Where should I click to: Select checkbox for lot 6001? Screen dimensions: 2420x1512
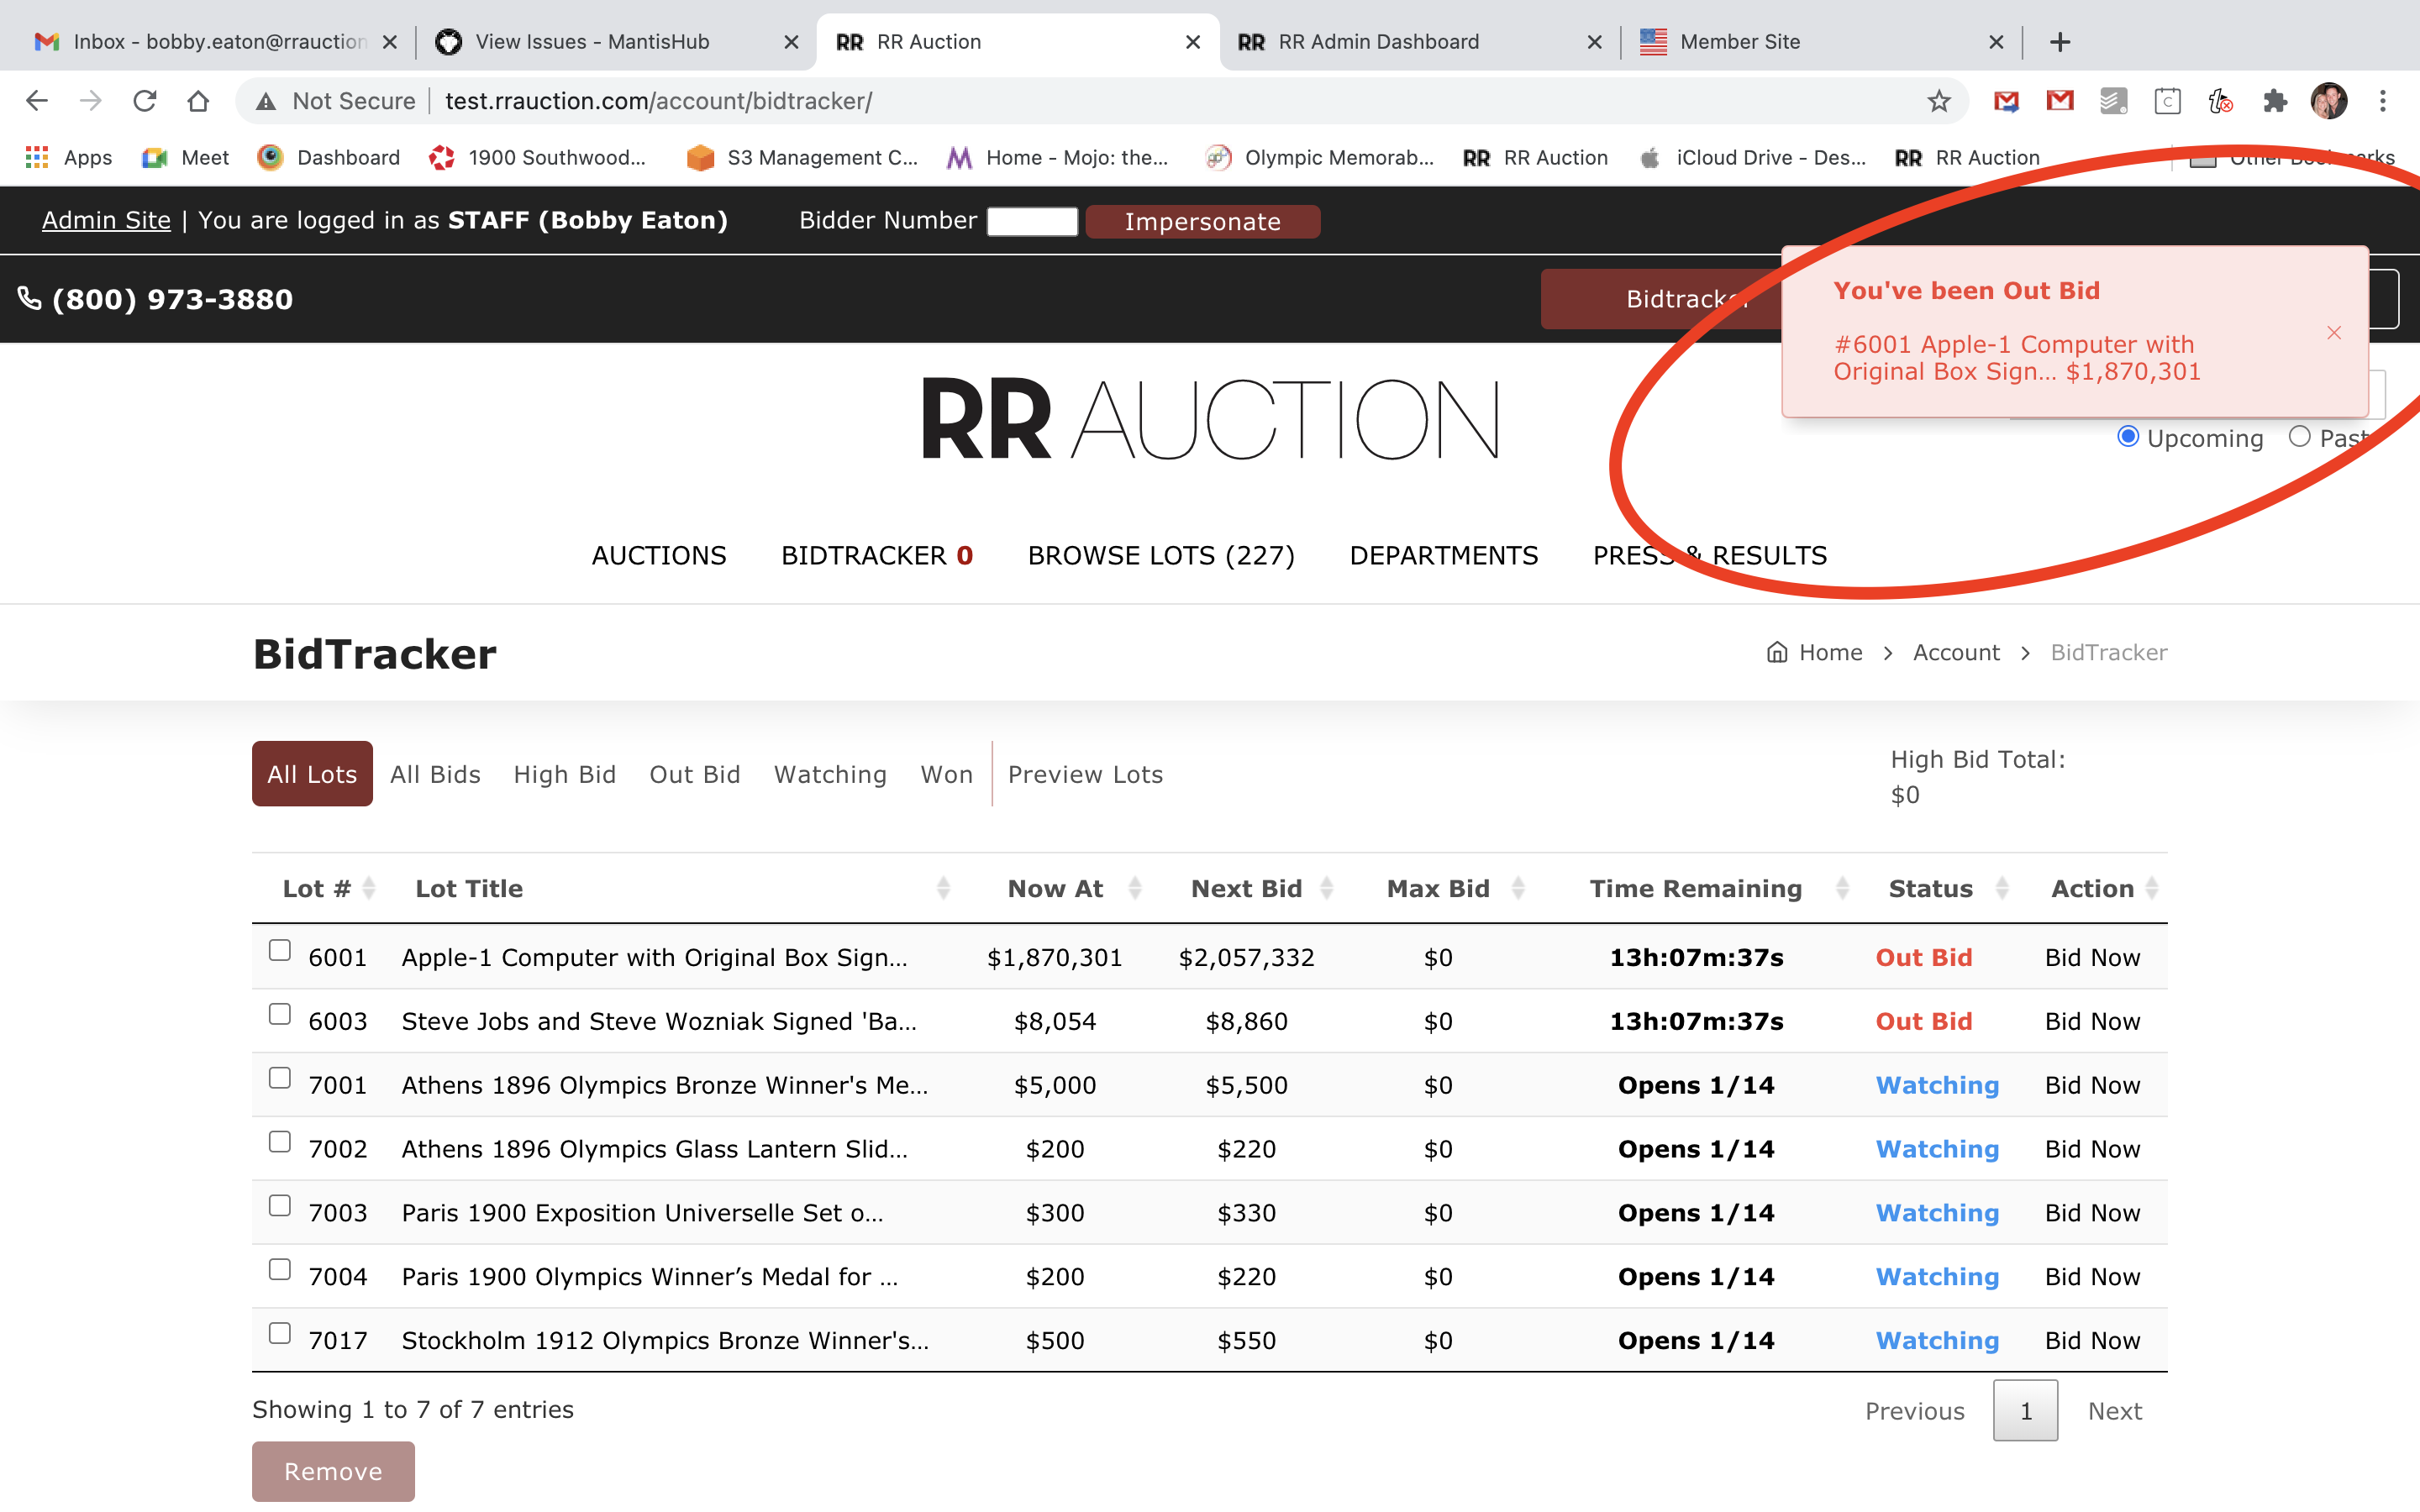click(280, 950)
